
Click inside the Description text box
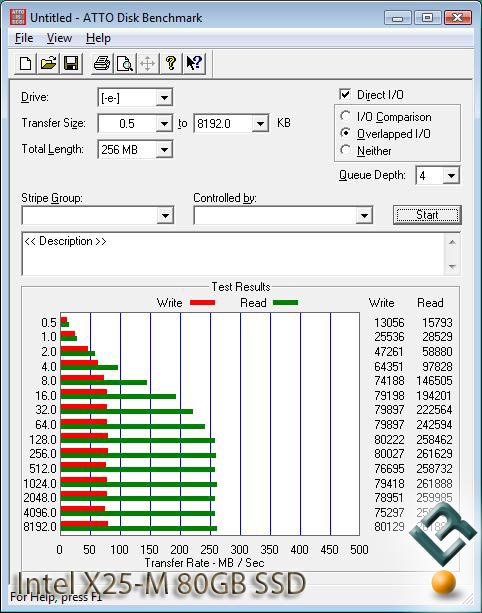[x=233, y=254]
